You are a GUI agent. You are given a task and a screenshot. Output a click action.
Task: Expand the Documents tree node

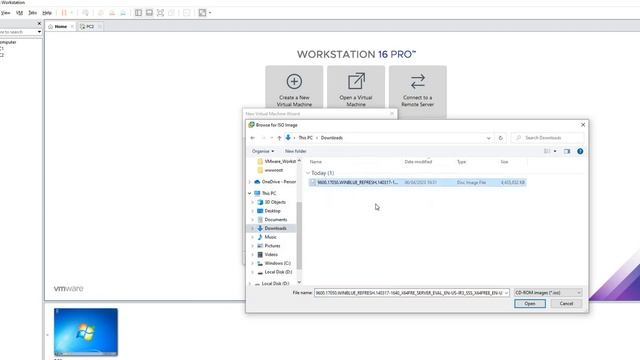point(253,220)
